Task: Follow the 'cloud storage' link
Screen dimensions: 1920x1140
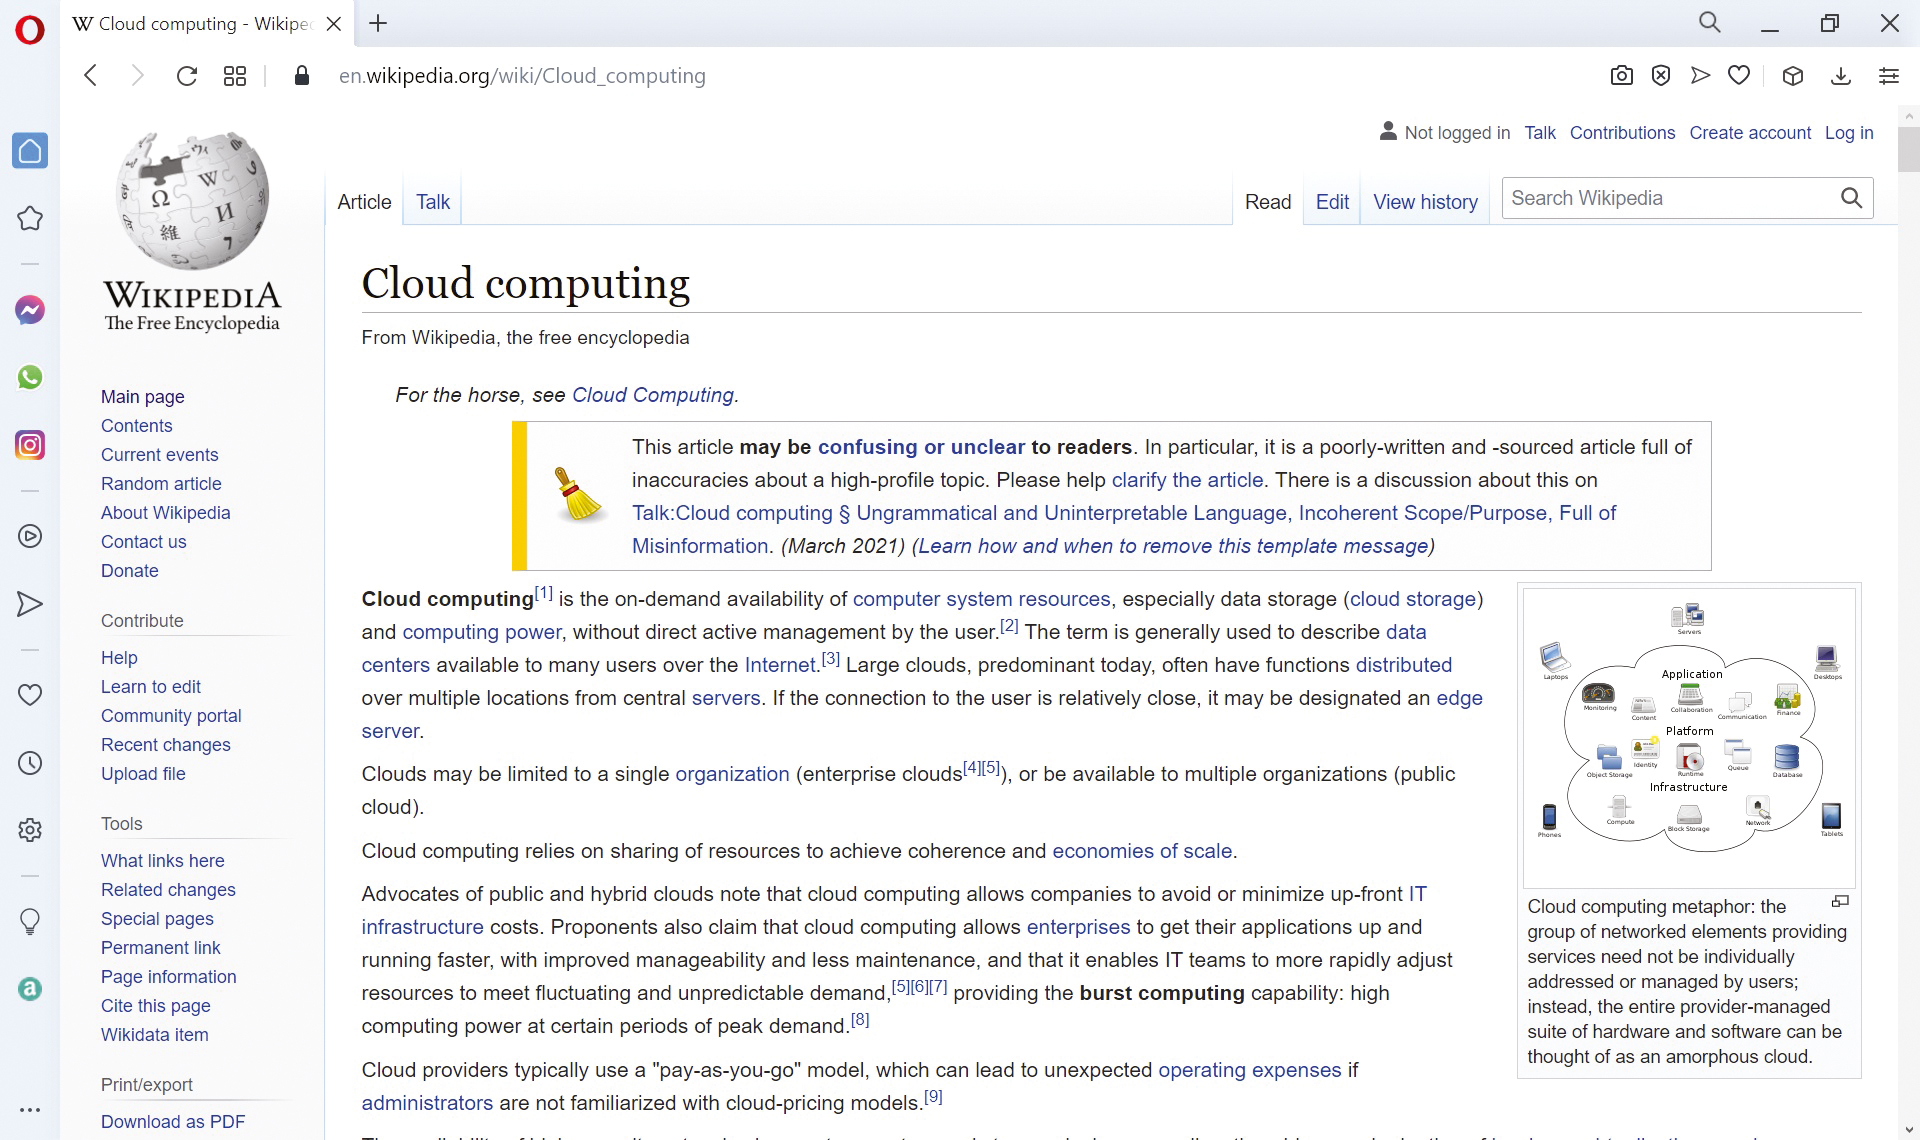Action: 1413,599
